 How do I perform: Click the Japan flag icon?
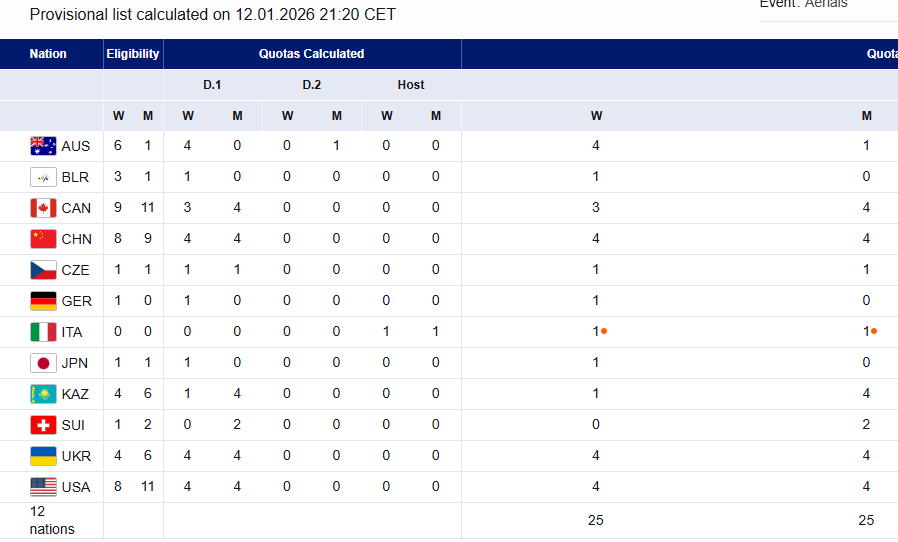pos(43,363)
